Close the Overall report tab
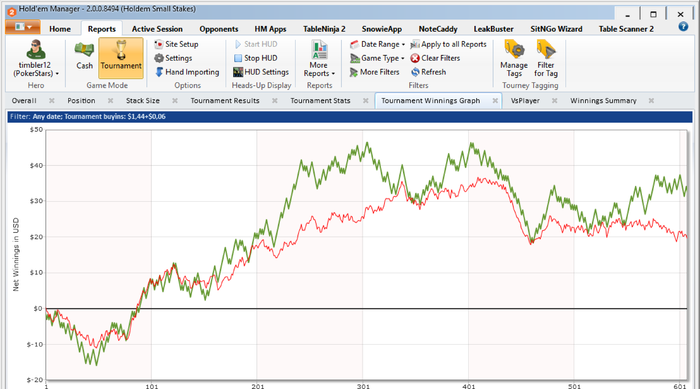This screenshot has width=700, height=389. click(x=52, y=101)
